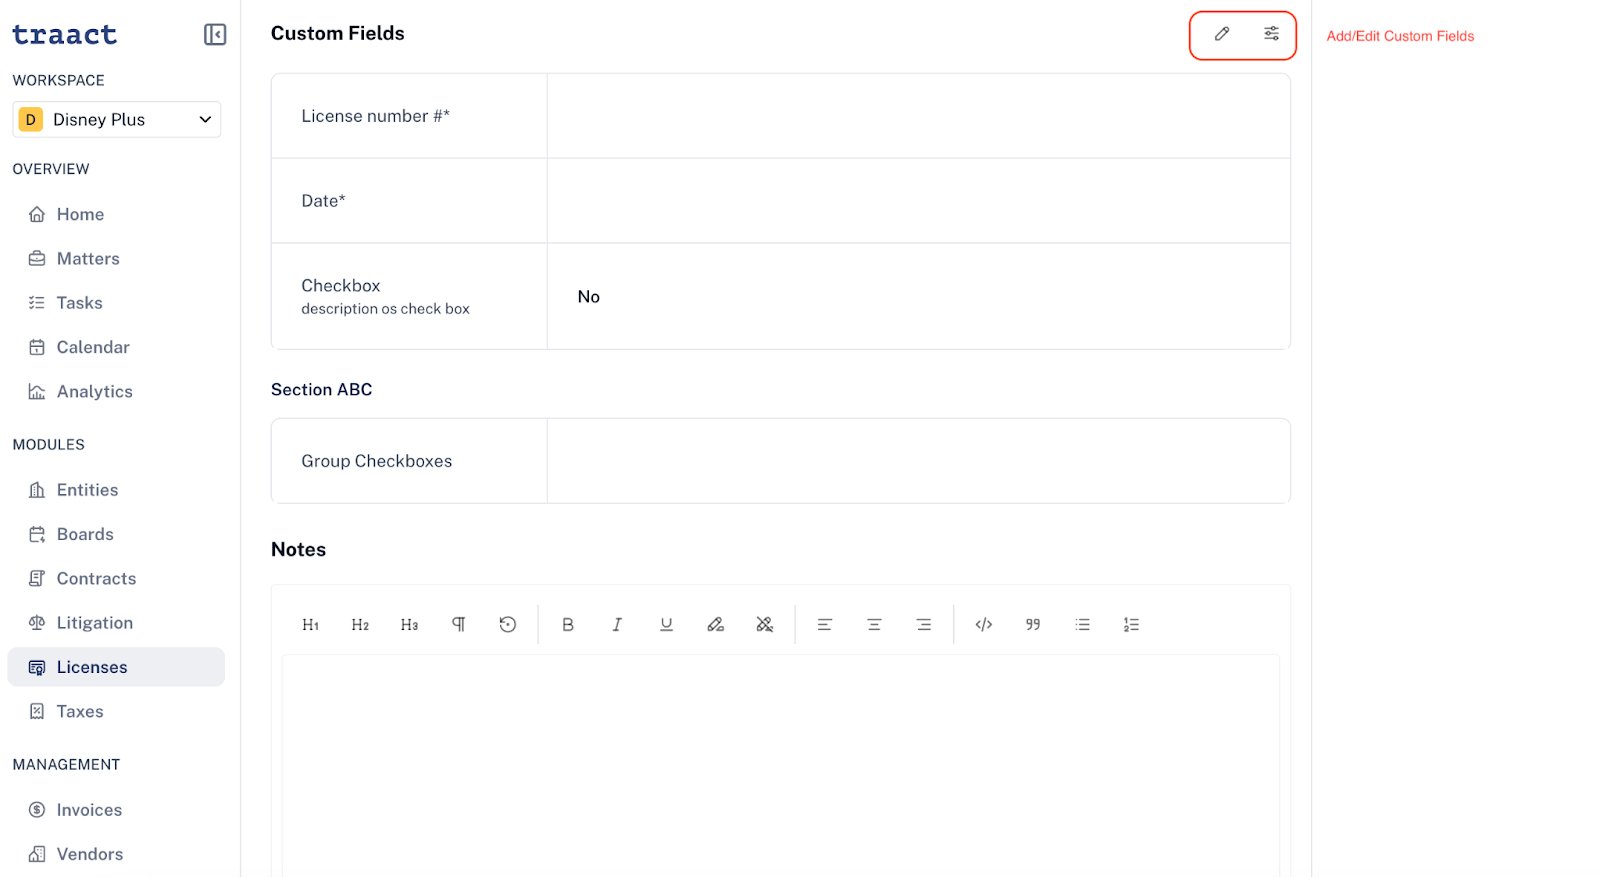Open Invoices under Management

[x=89, y=810]
